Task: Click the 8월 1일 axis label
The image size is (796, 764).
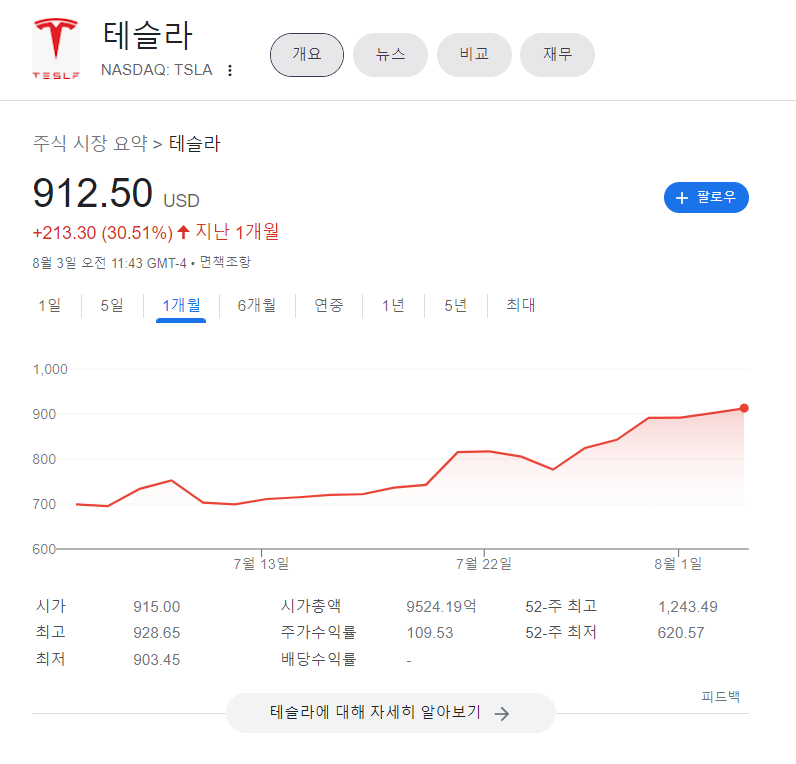Action: [678, 564]
